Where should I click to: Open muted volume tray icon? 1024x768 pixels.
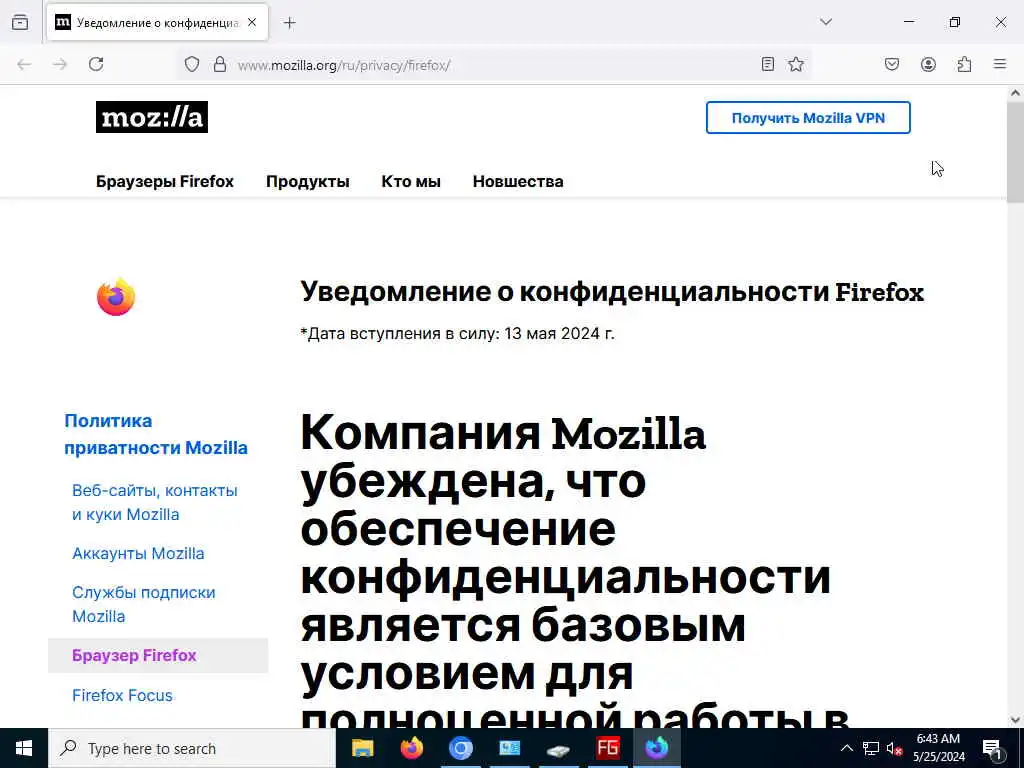click(895, 748)
